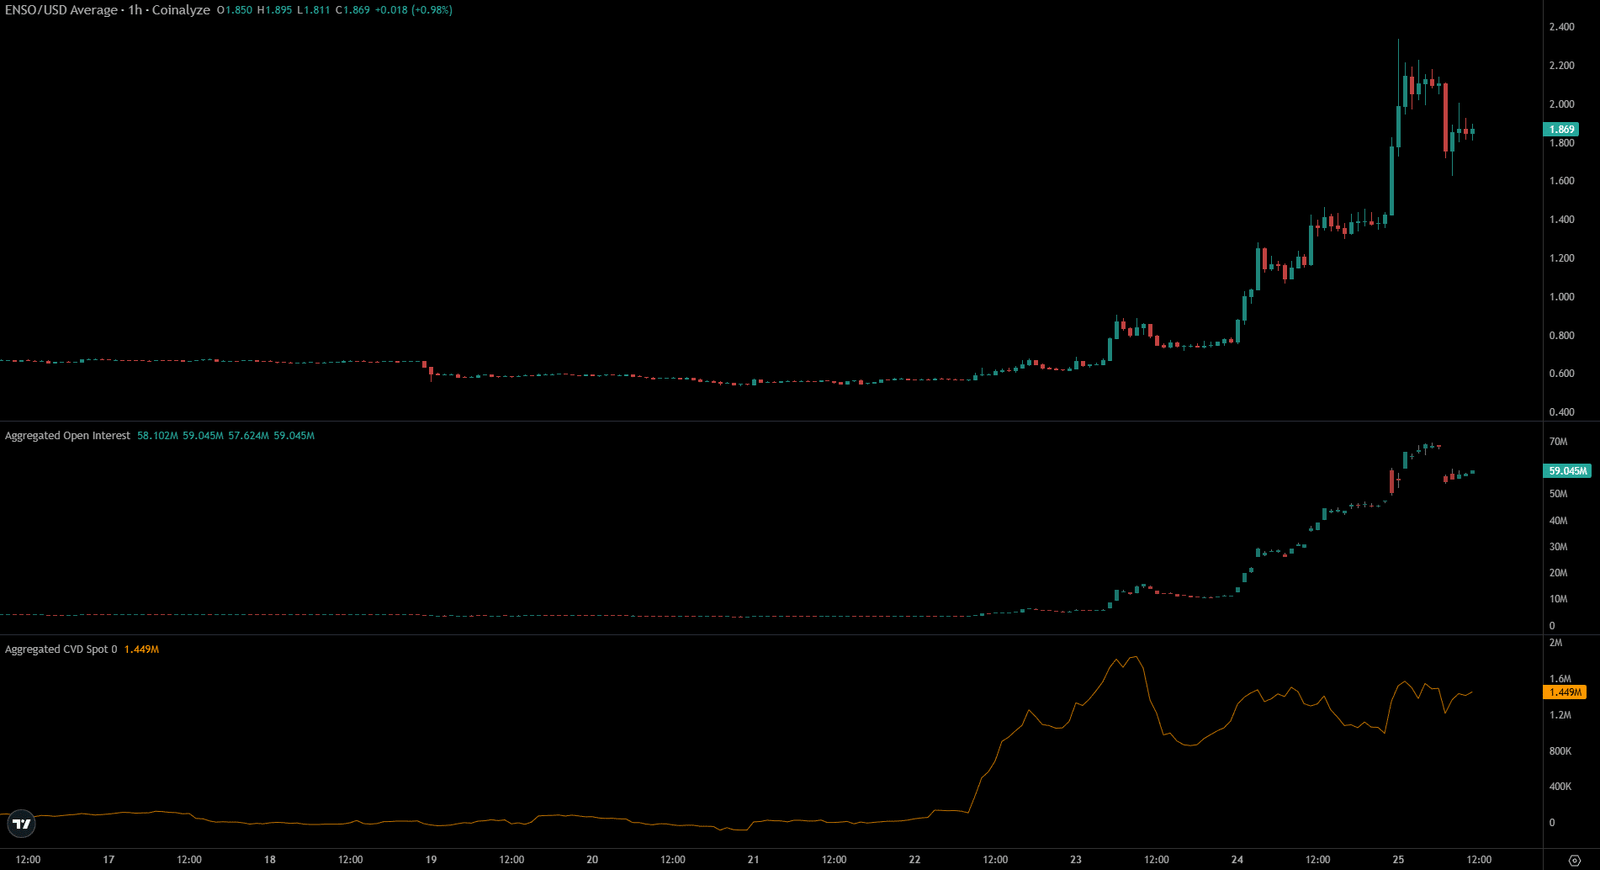Click the orange 1.449M CVD value tag
Image resolution: width=1600 pixels, height=870 pixels.
[1565, 692]
